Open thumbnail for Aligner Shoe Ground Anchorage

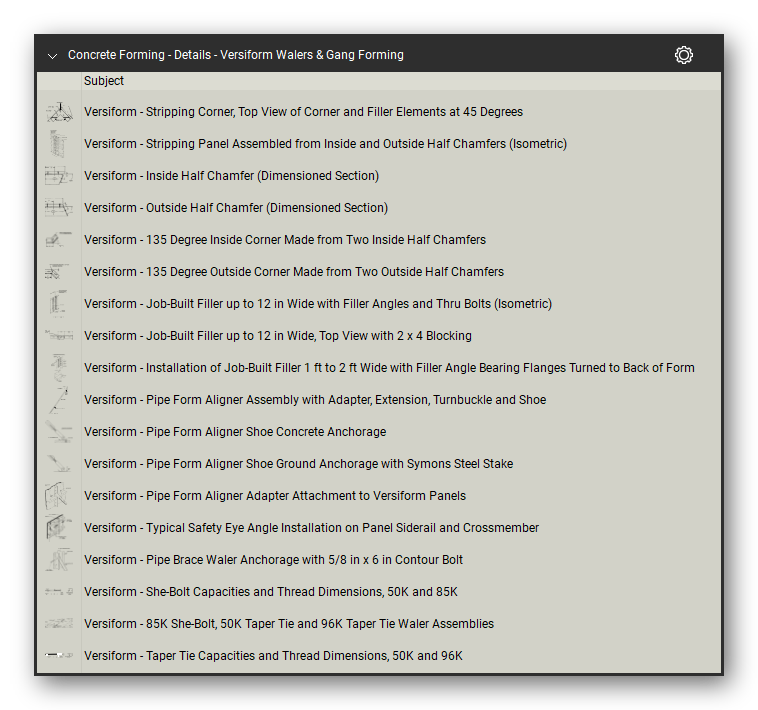tap(59, 463)
